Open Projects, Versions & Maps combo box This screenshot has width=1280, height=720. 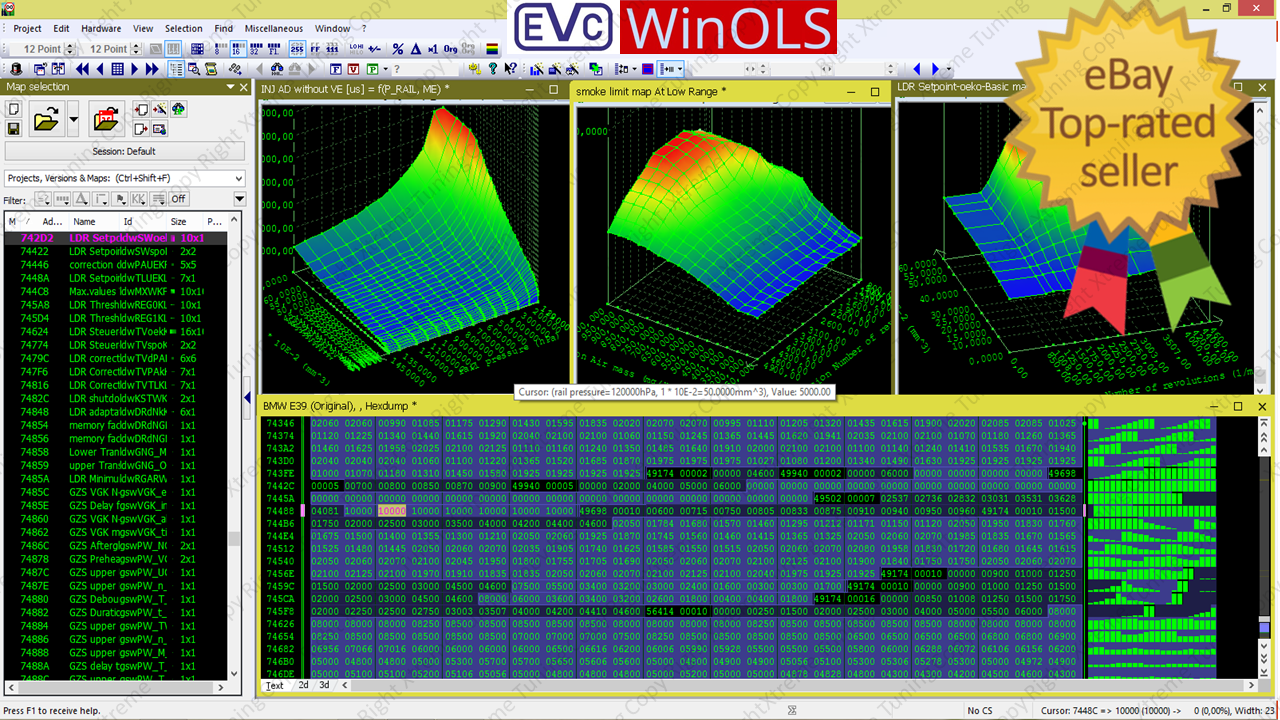tap(125, 178)
